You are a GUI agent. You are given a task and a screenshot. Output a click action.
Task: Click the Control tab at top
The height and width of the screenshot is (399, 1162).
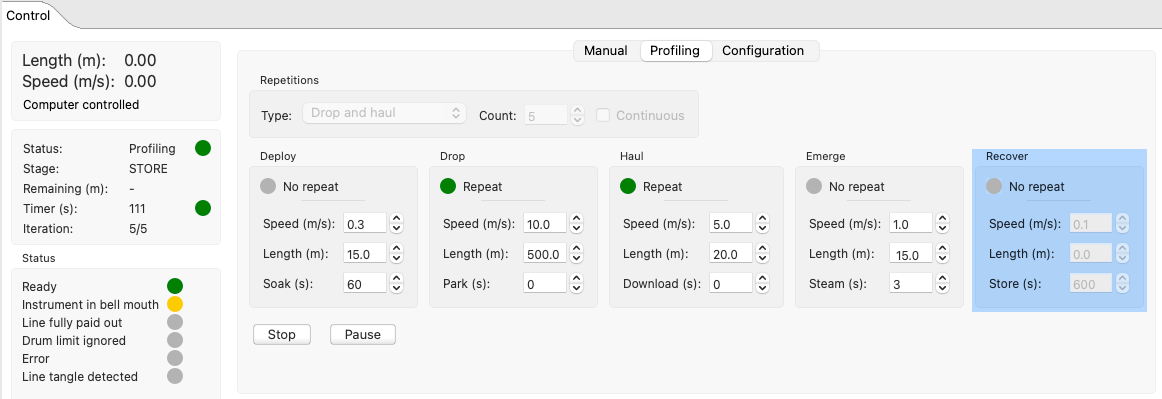click(x=28, y=15)
